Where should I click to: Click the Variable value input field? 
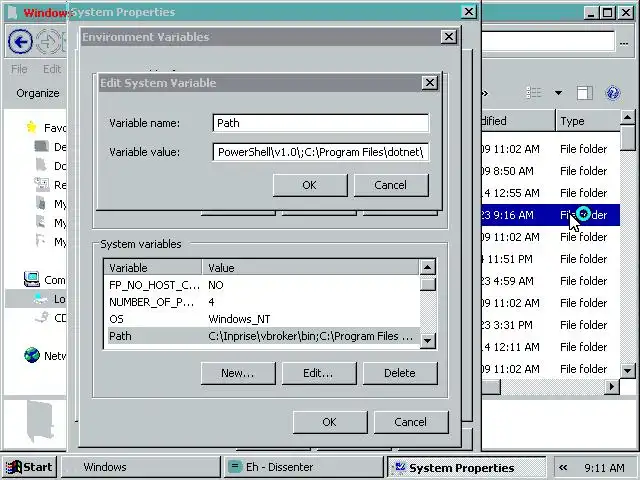pyautogui.click(x=320, y=152)
